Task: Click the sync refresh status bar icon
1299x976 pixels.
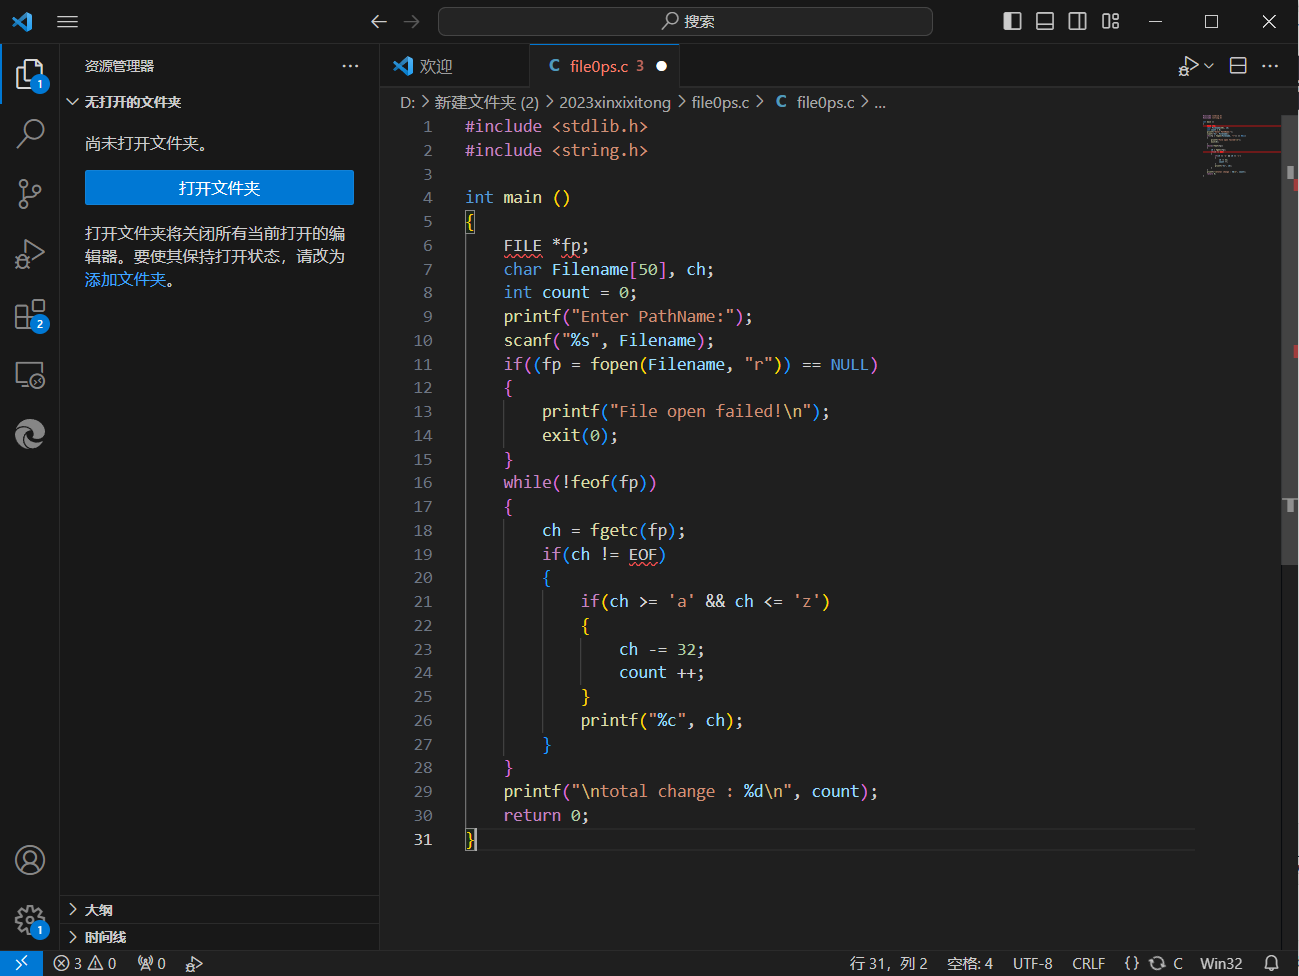Action: coord(1157,963)
